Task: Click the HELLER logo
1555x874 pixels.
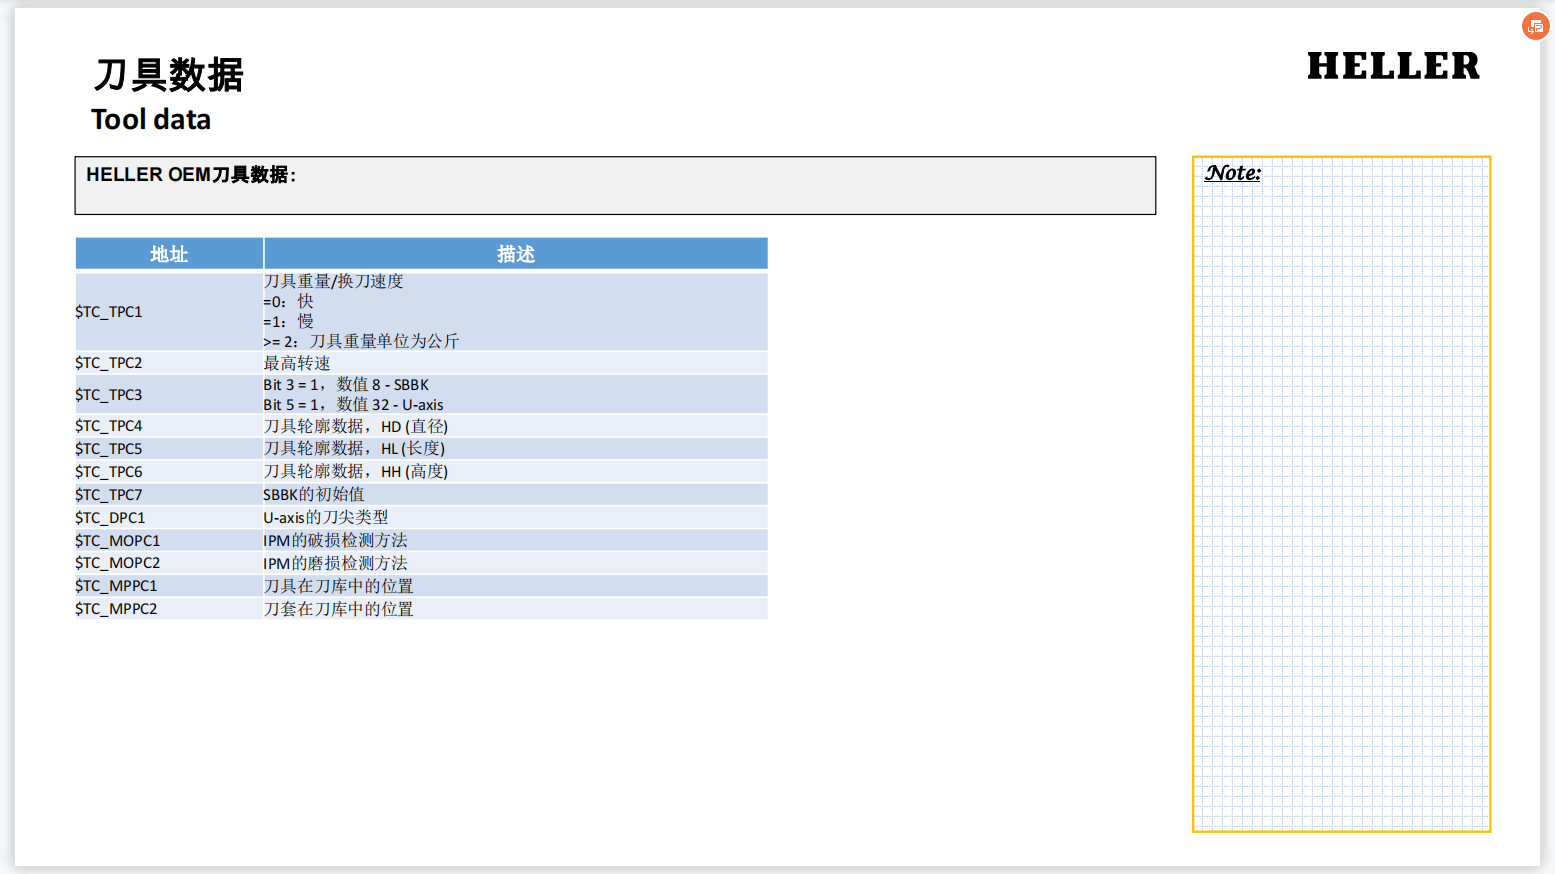Action: 1393,66
